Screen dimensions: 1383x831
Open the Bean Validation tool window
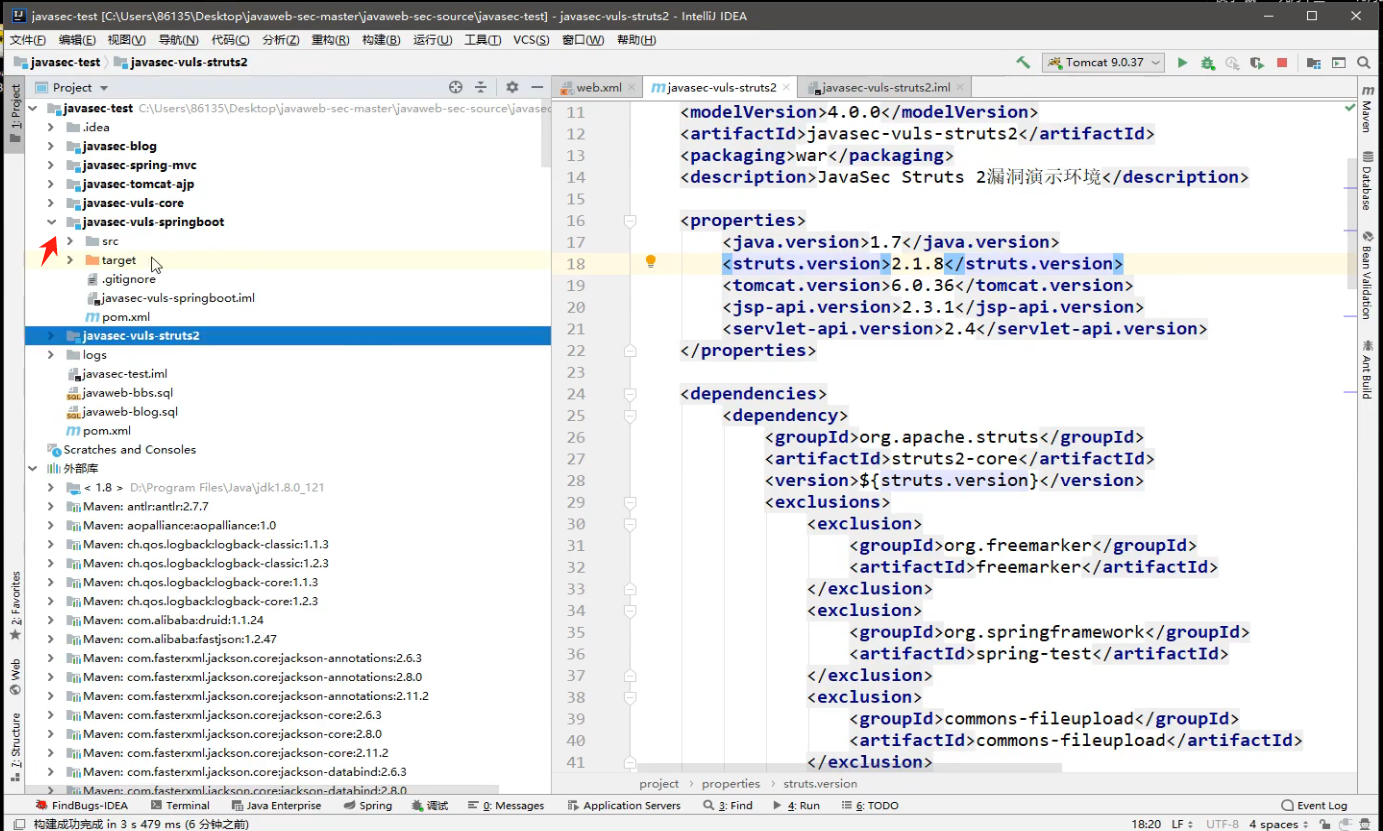tap(1367, 275)
